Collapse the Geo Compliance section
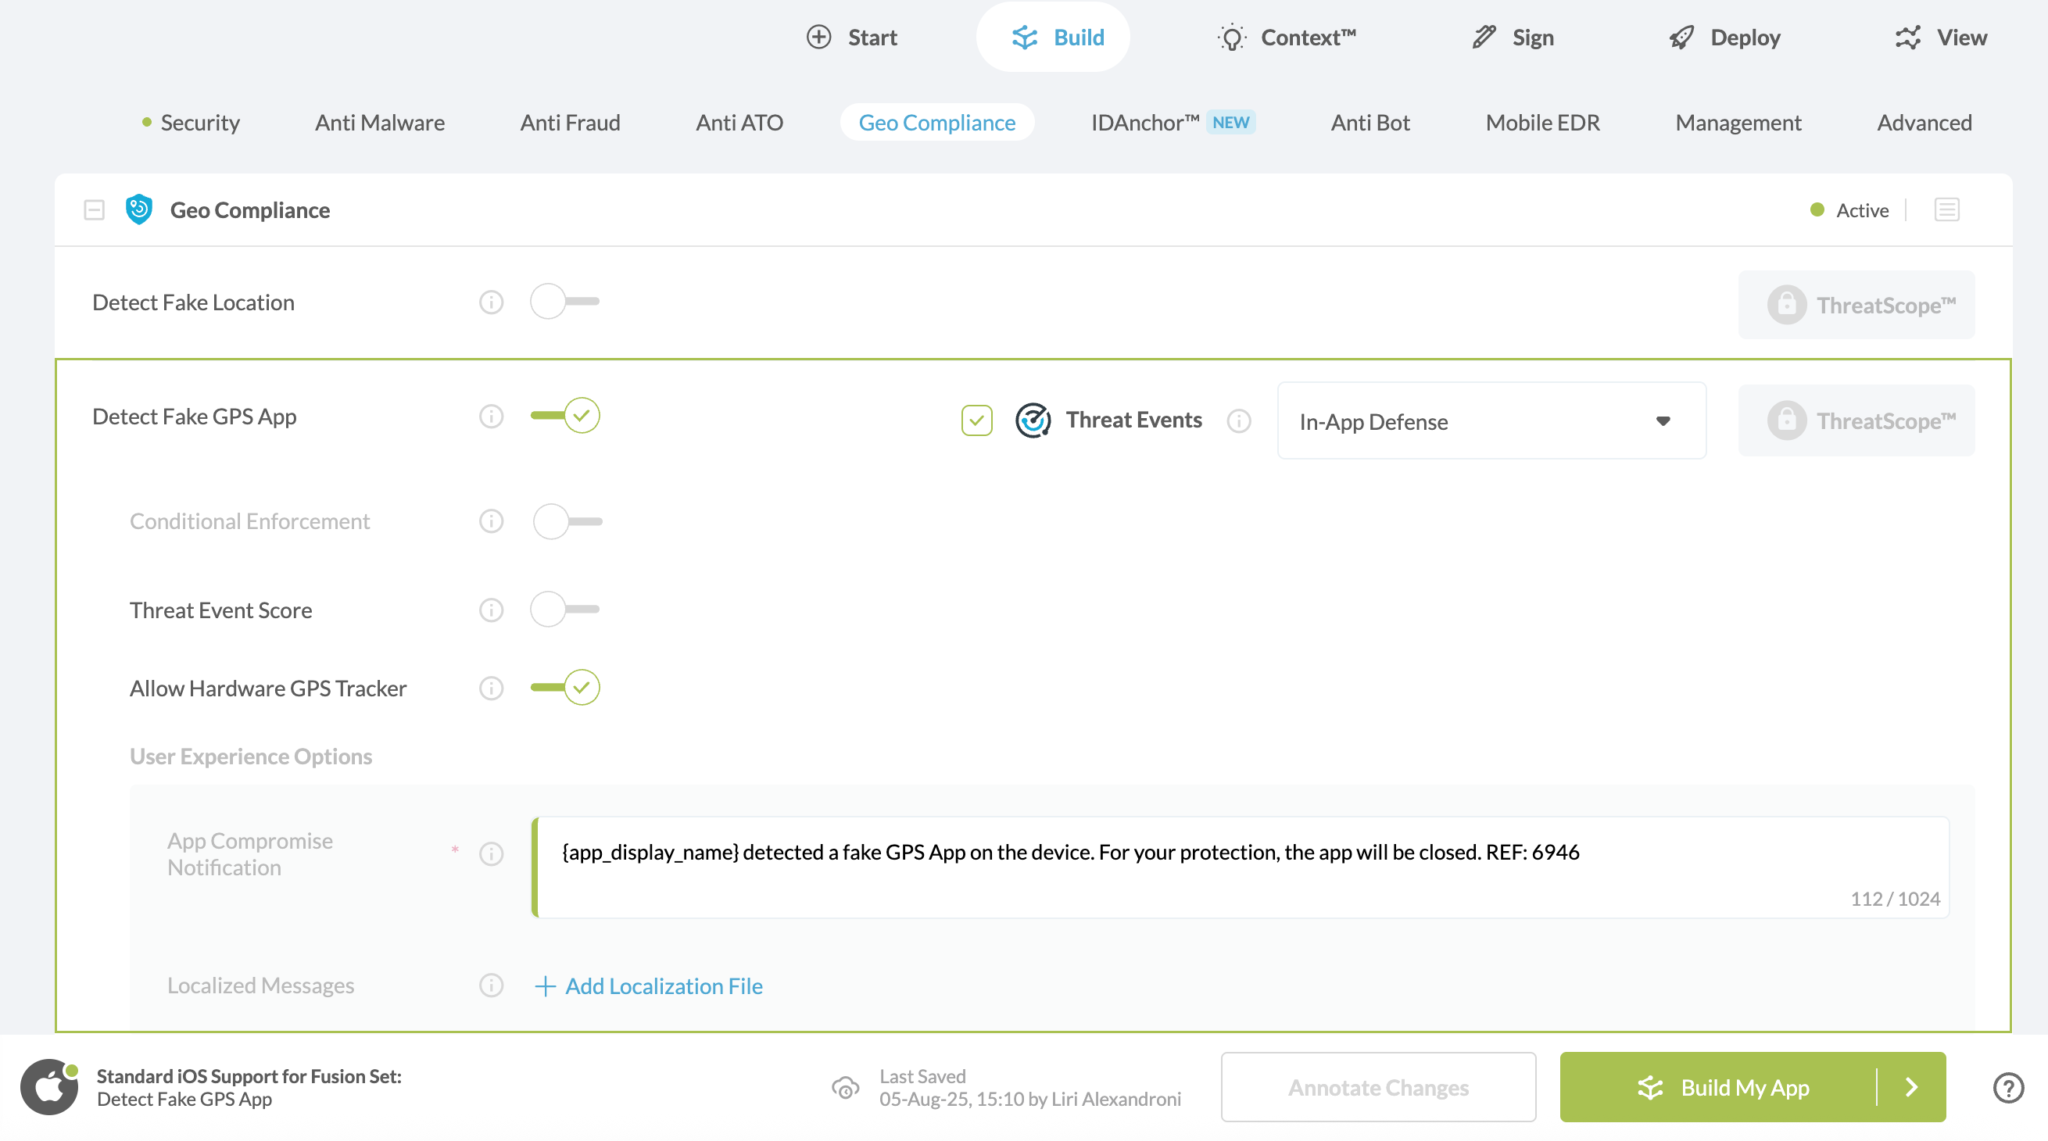Viewport: 2048px width, 1141px height. pyautogui.click(x=94, y=210)
